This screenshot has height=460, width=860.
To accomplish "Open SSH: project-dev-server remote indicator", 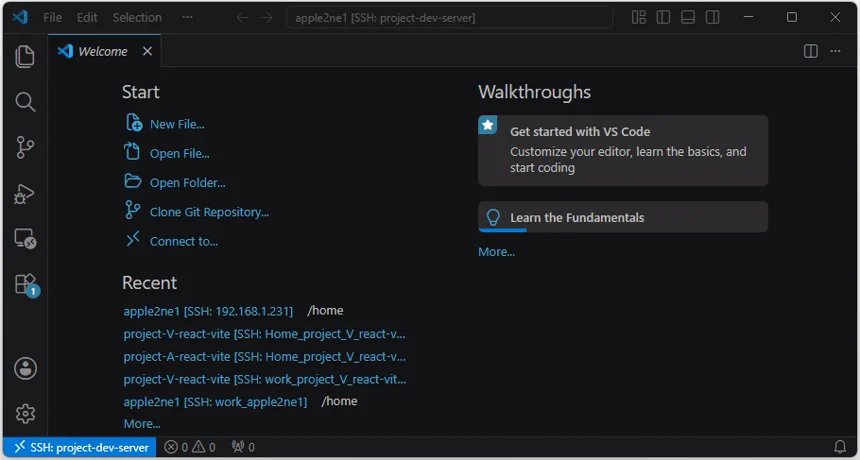I will click(80, 447).
